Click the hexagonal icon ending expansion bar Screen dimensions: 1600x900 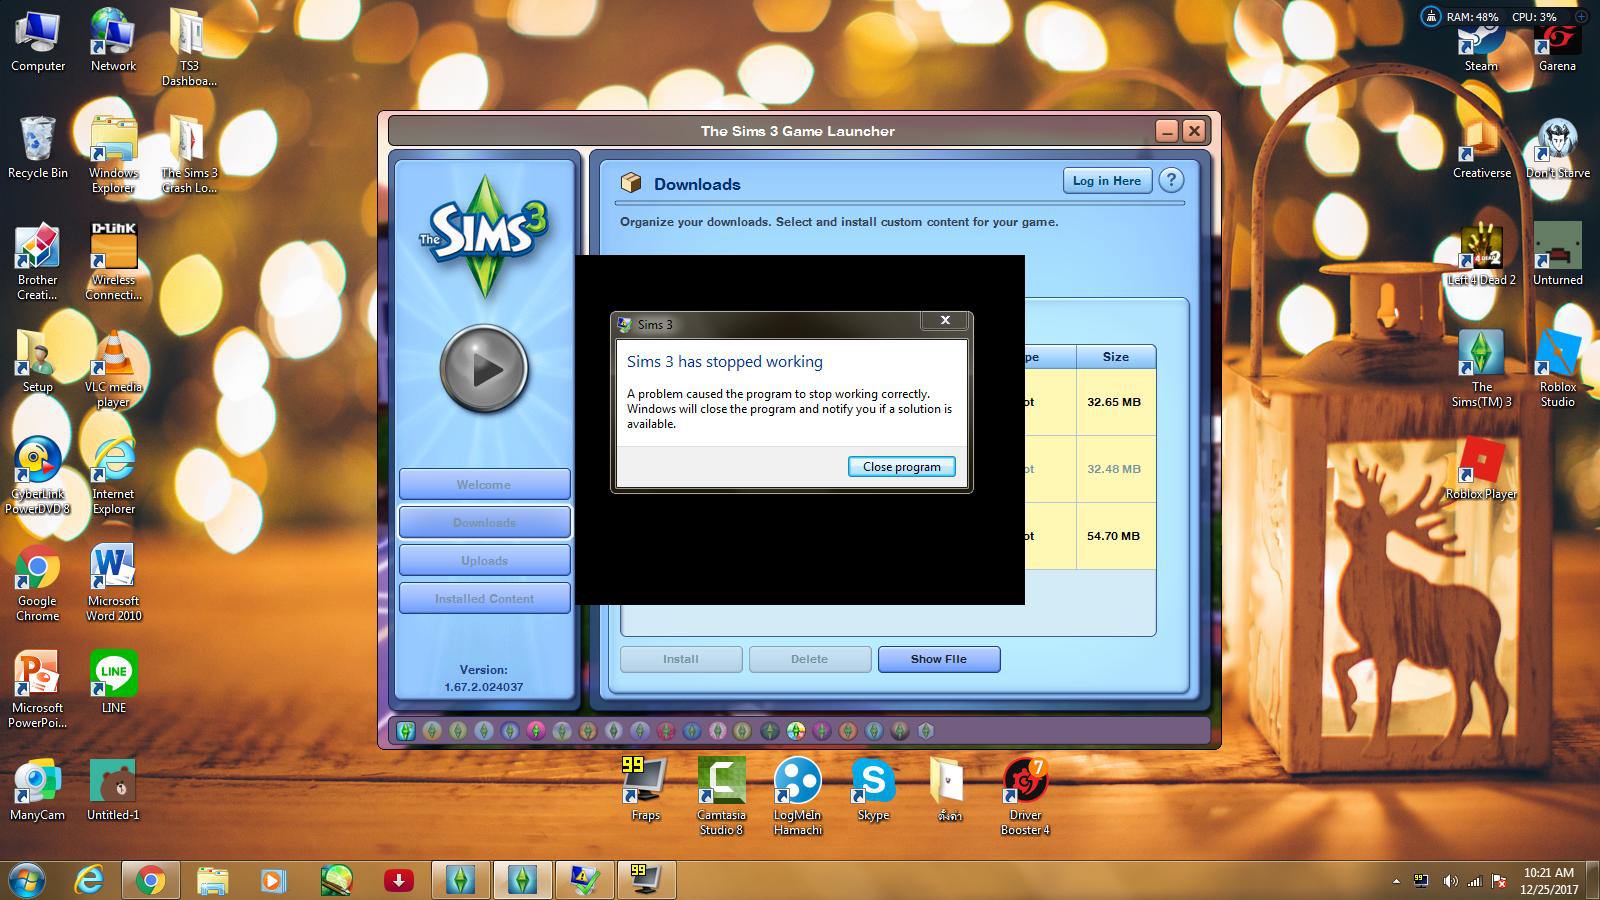926,731
